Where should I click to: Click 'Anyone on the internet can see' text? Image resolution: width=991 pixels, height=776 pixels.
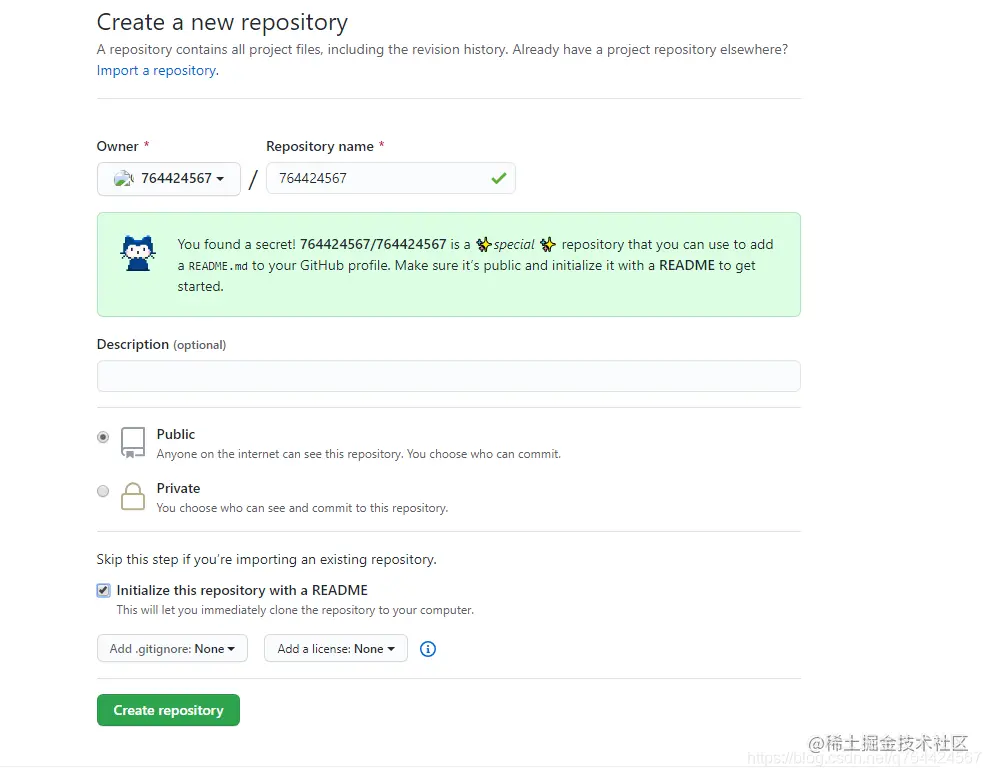pos(358,454)
